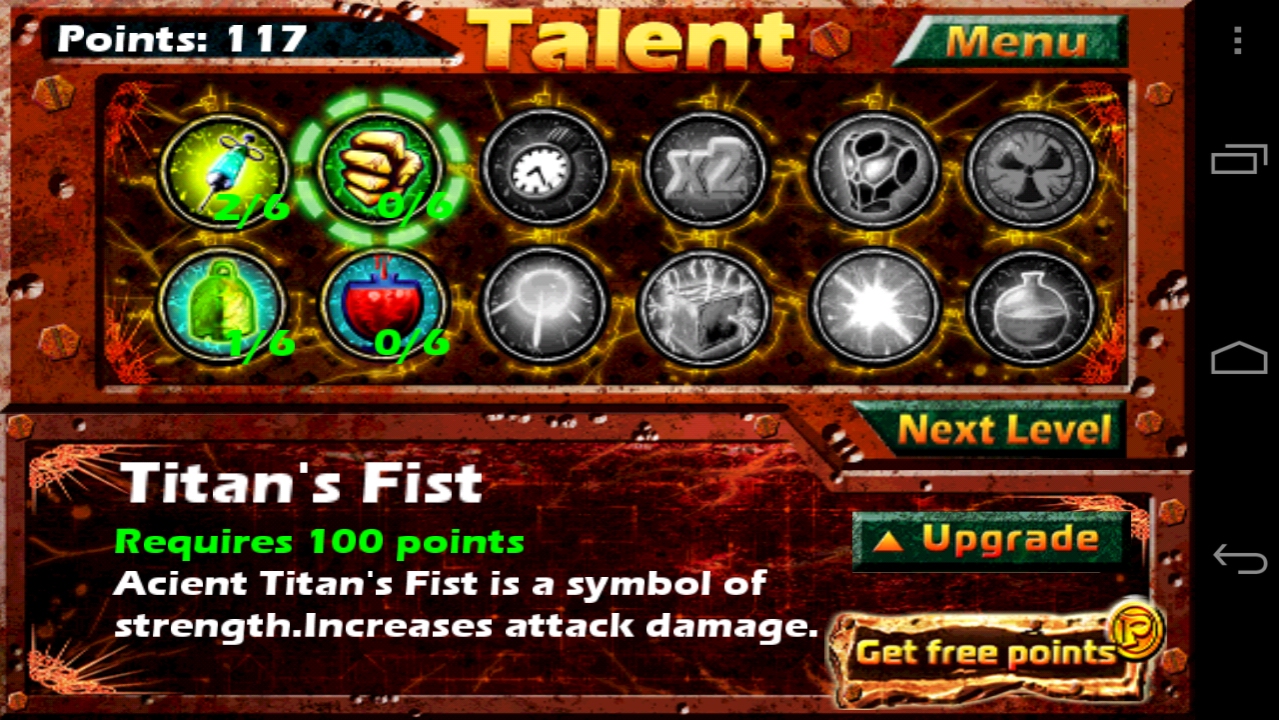
Task: Open Android recent apps button
Action: 1239,161
